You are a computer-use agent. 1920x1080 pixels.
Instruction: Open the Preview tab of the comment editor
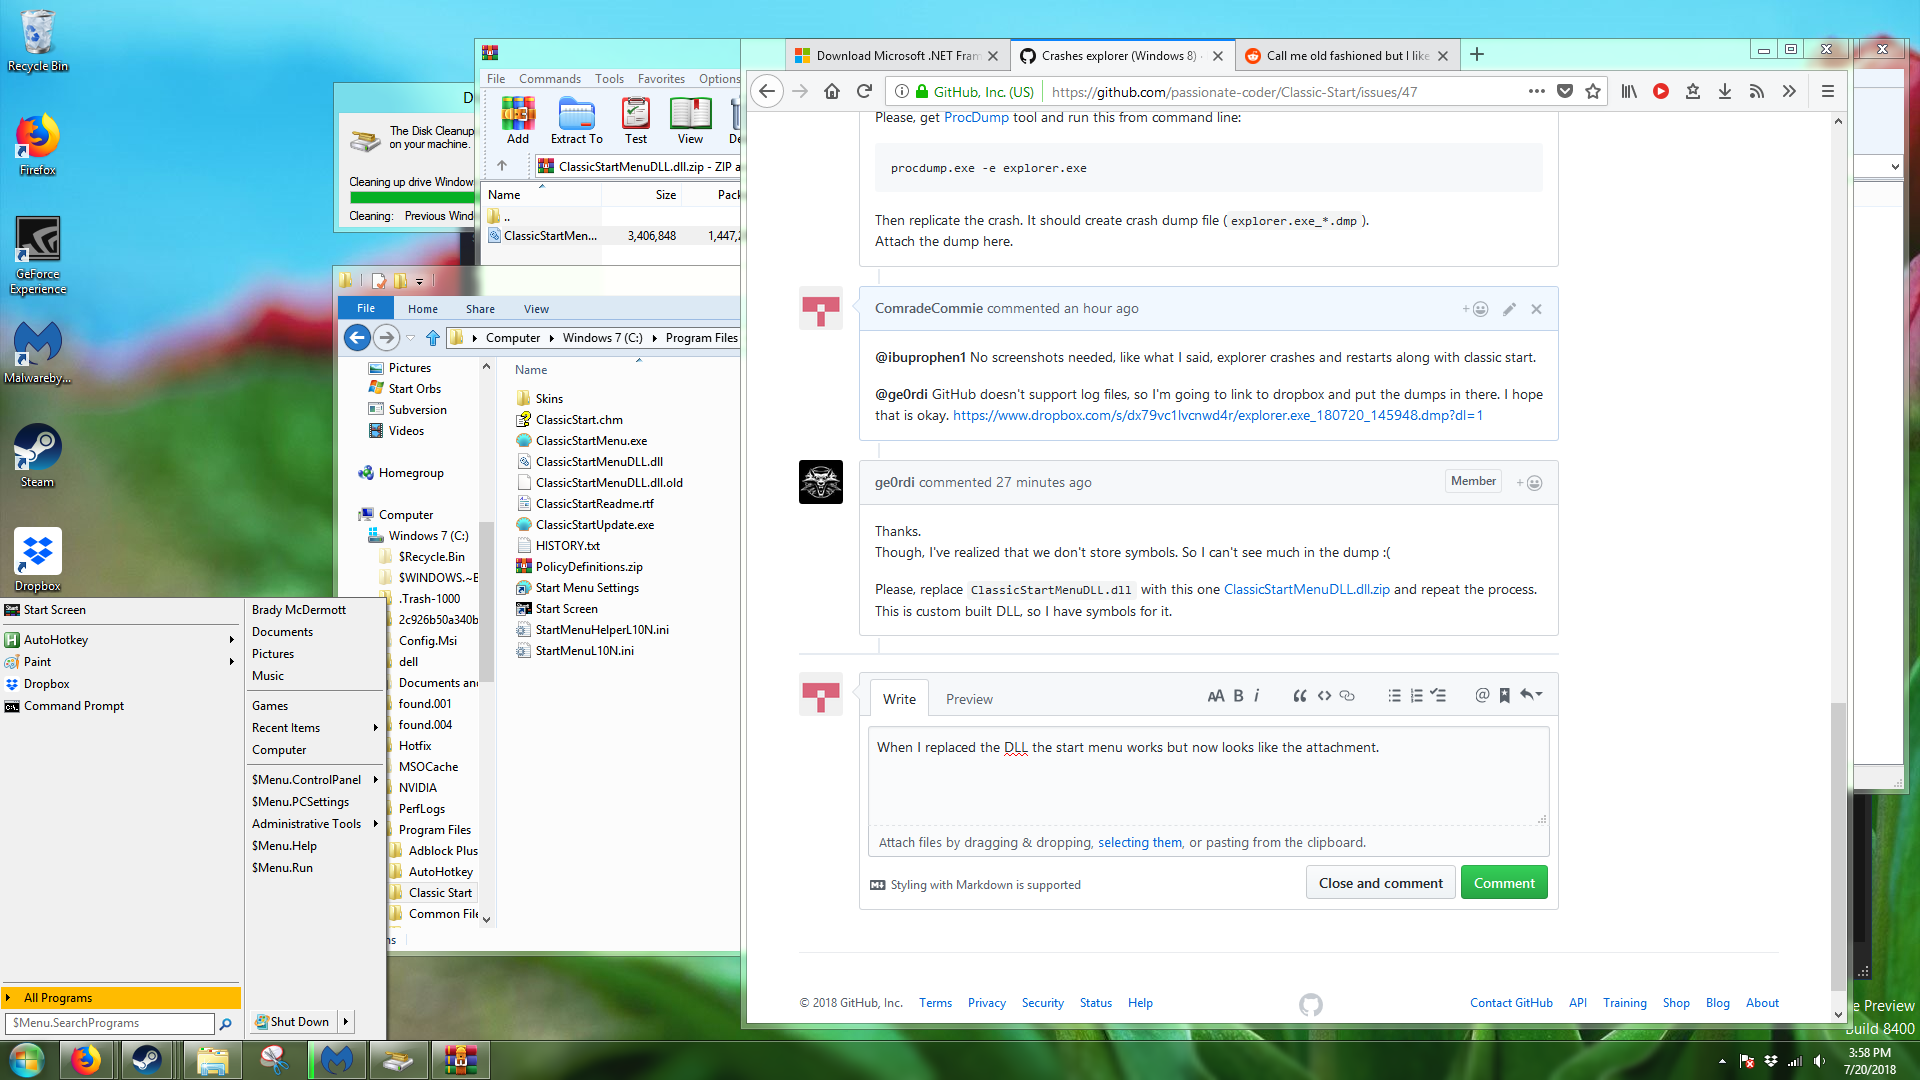[x=969, y=699]
